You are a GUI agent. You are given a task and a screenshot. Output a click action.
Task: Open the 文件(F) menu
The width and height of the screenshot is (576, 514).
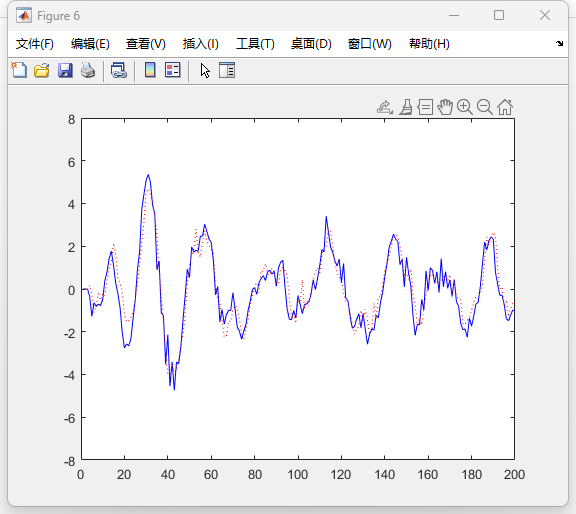click(x=35, y=44)
